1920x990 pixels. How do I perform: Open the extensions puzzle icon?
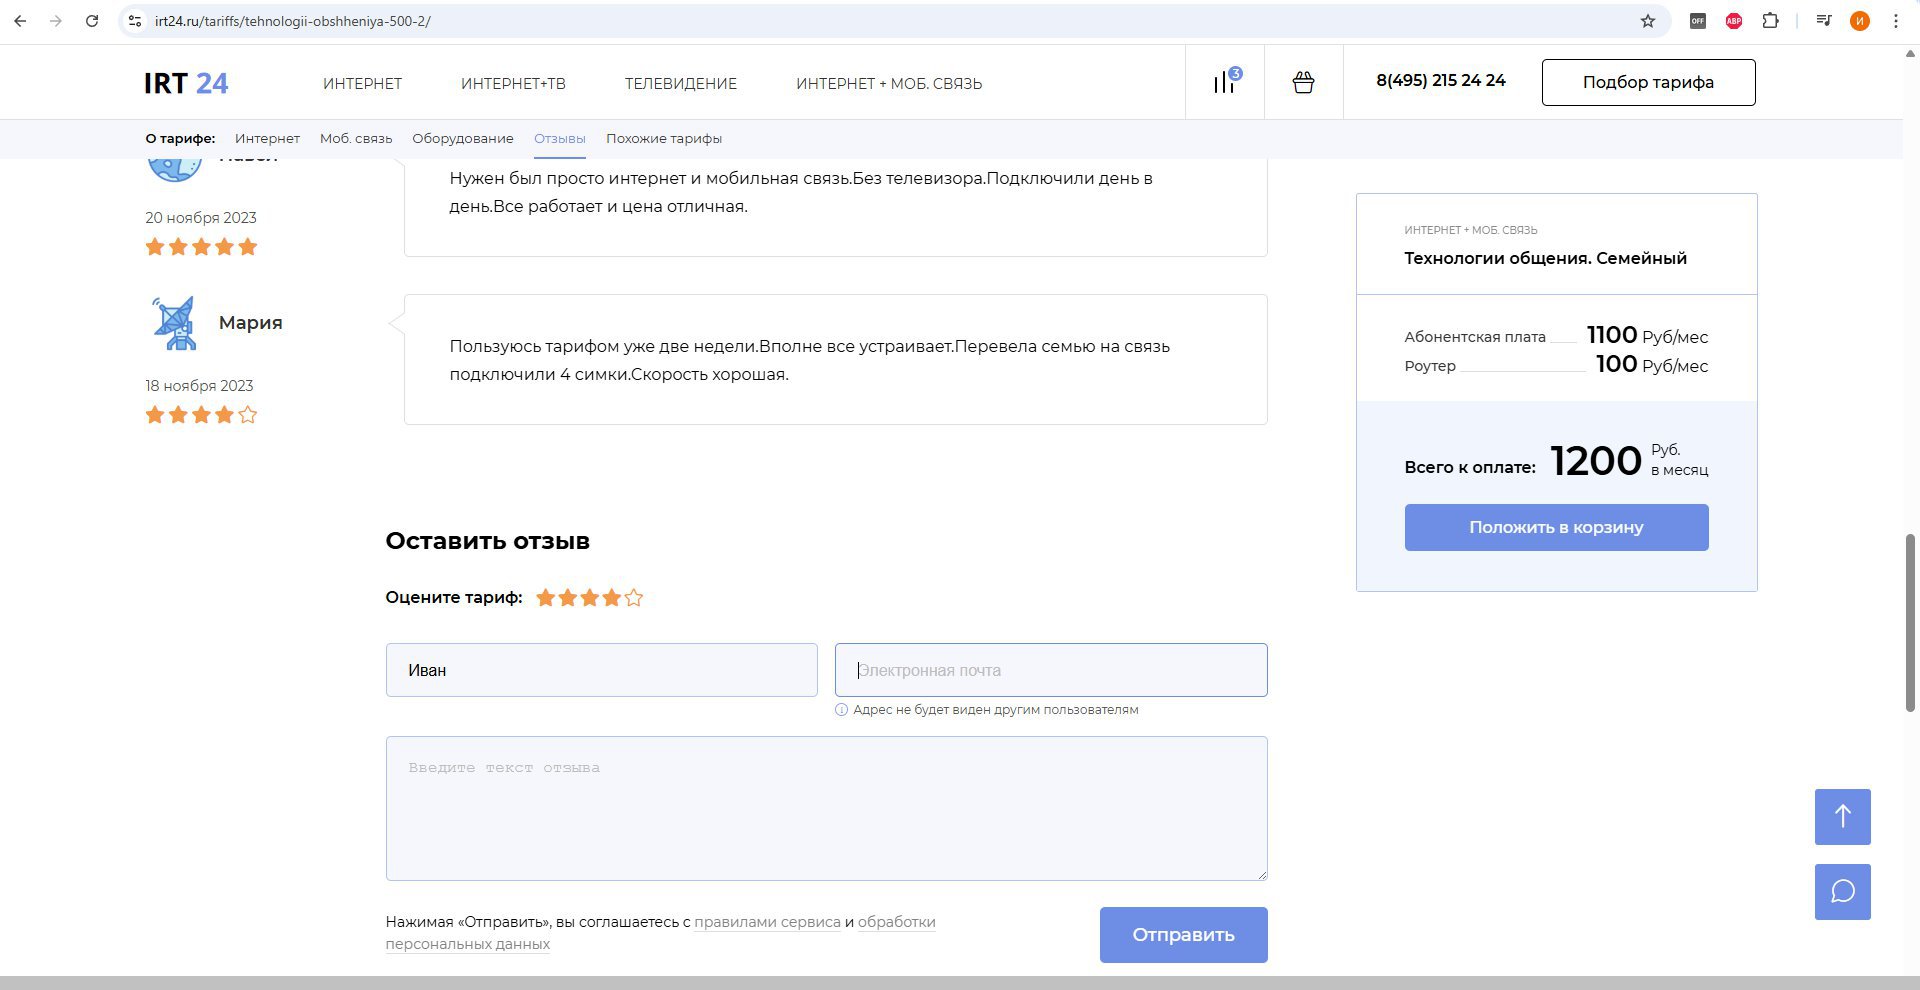pos(1771,21)
